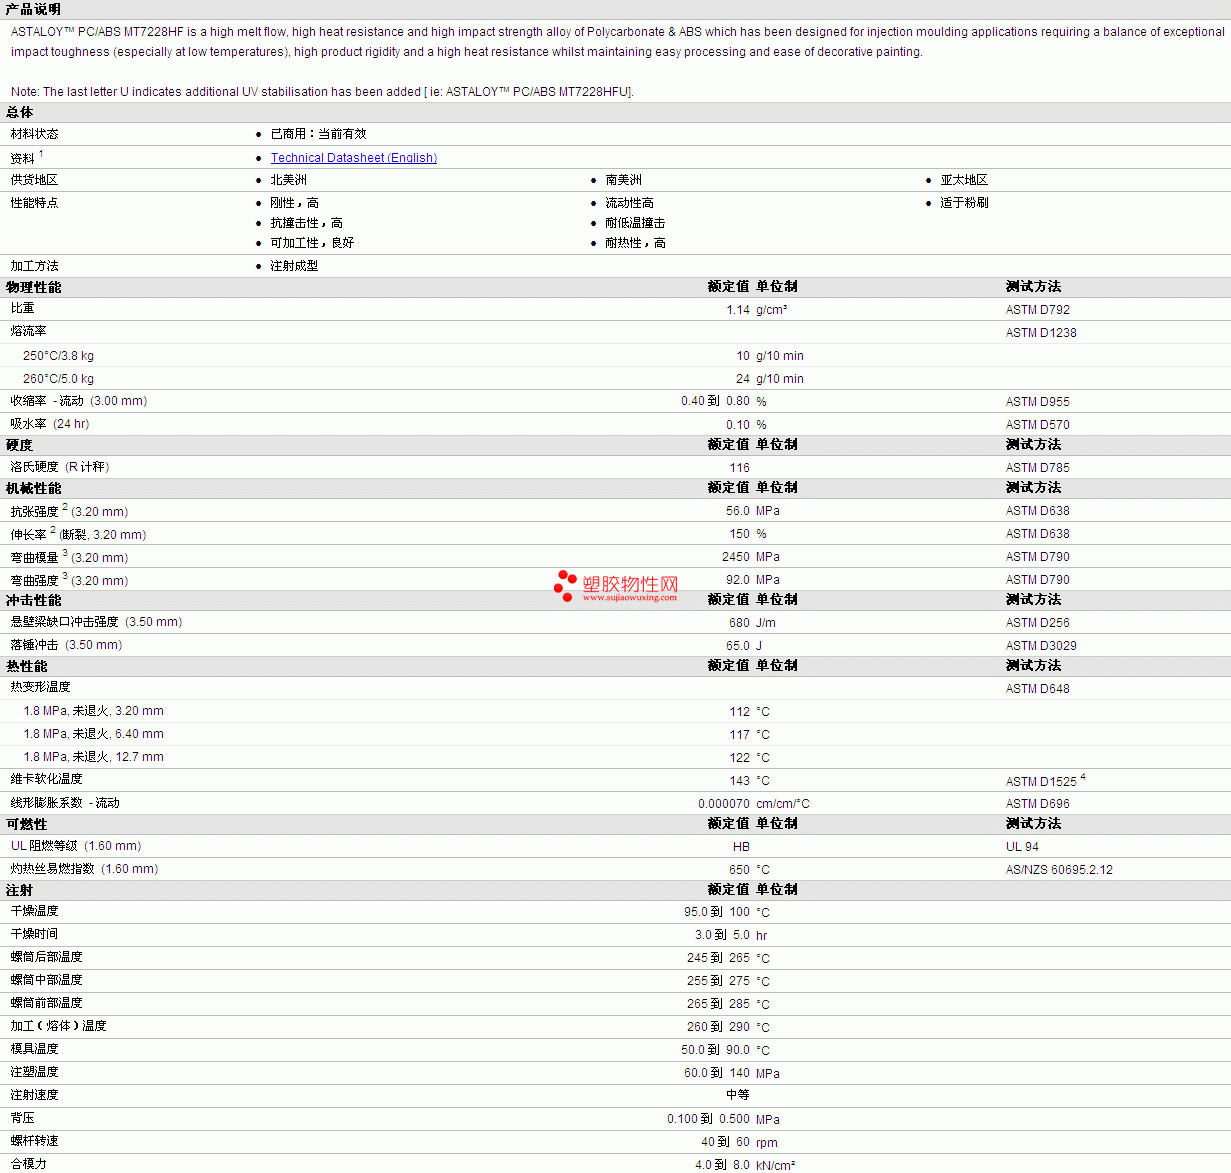The width and height of the screenshot is (1231, 1173).
Task: Click the 冲击性能 section header
Action: click(x=33, y=600)
